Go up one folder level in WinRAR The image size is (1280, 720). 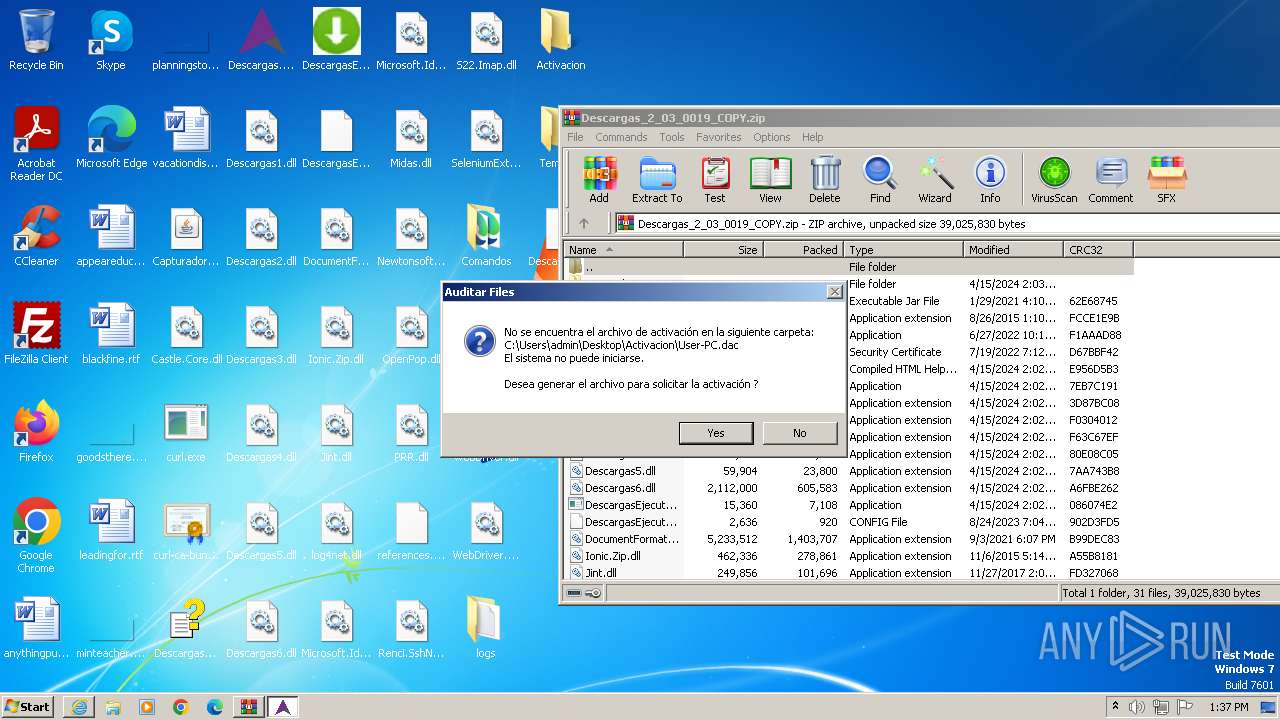click(584, 224)
